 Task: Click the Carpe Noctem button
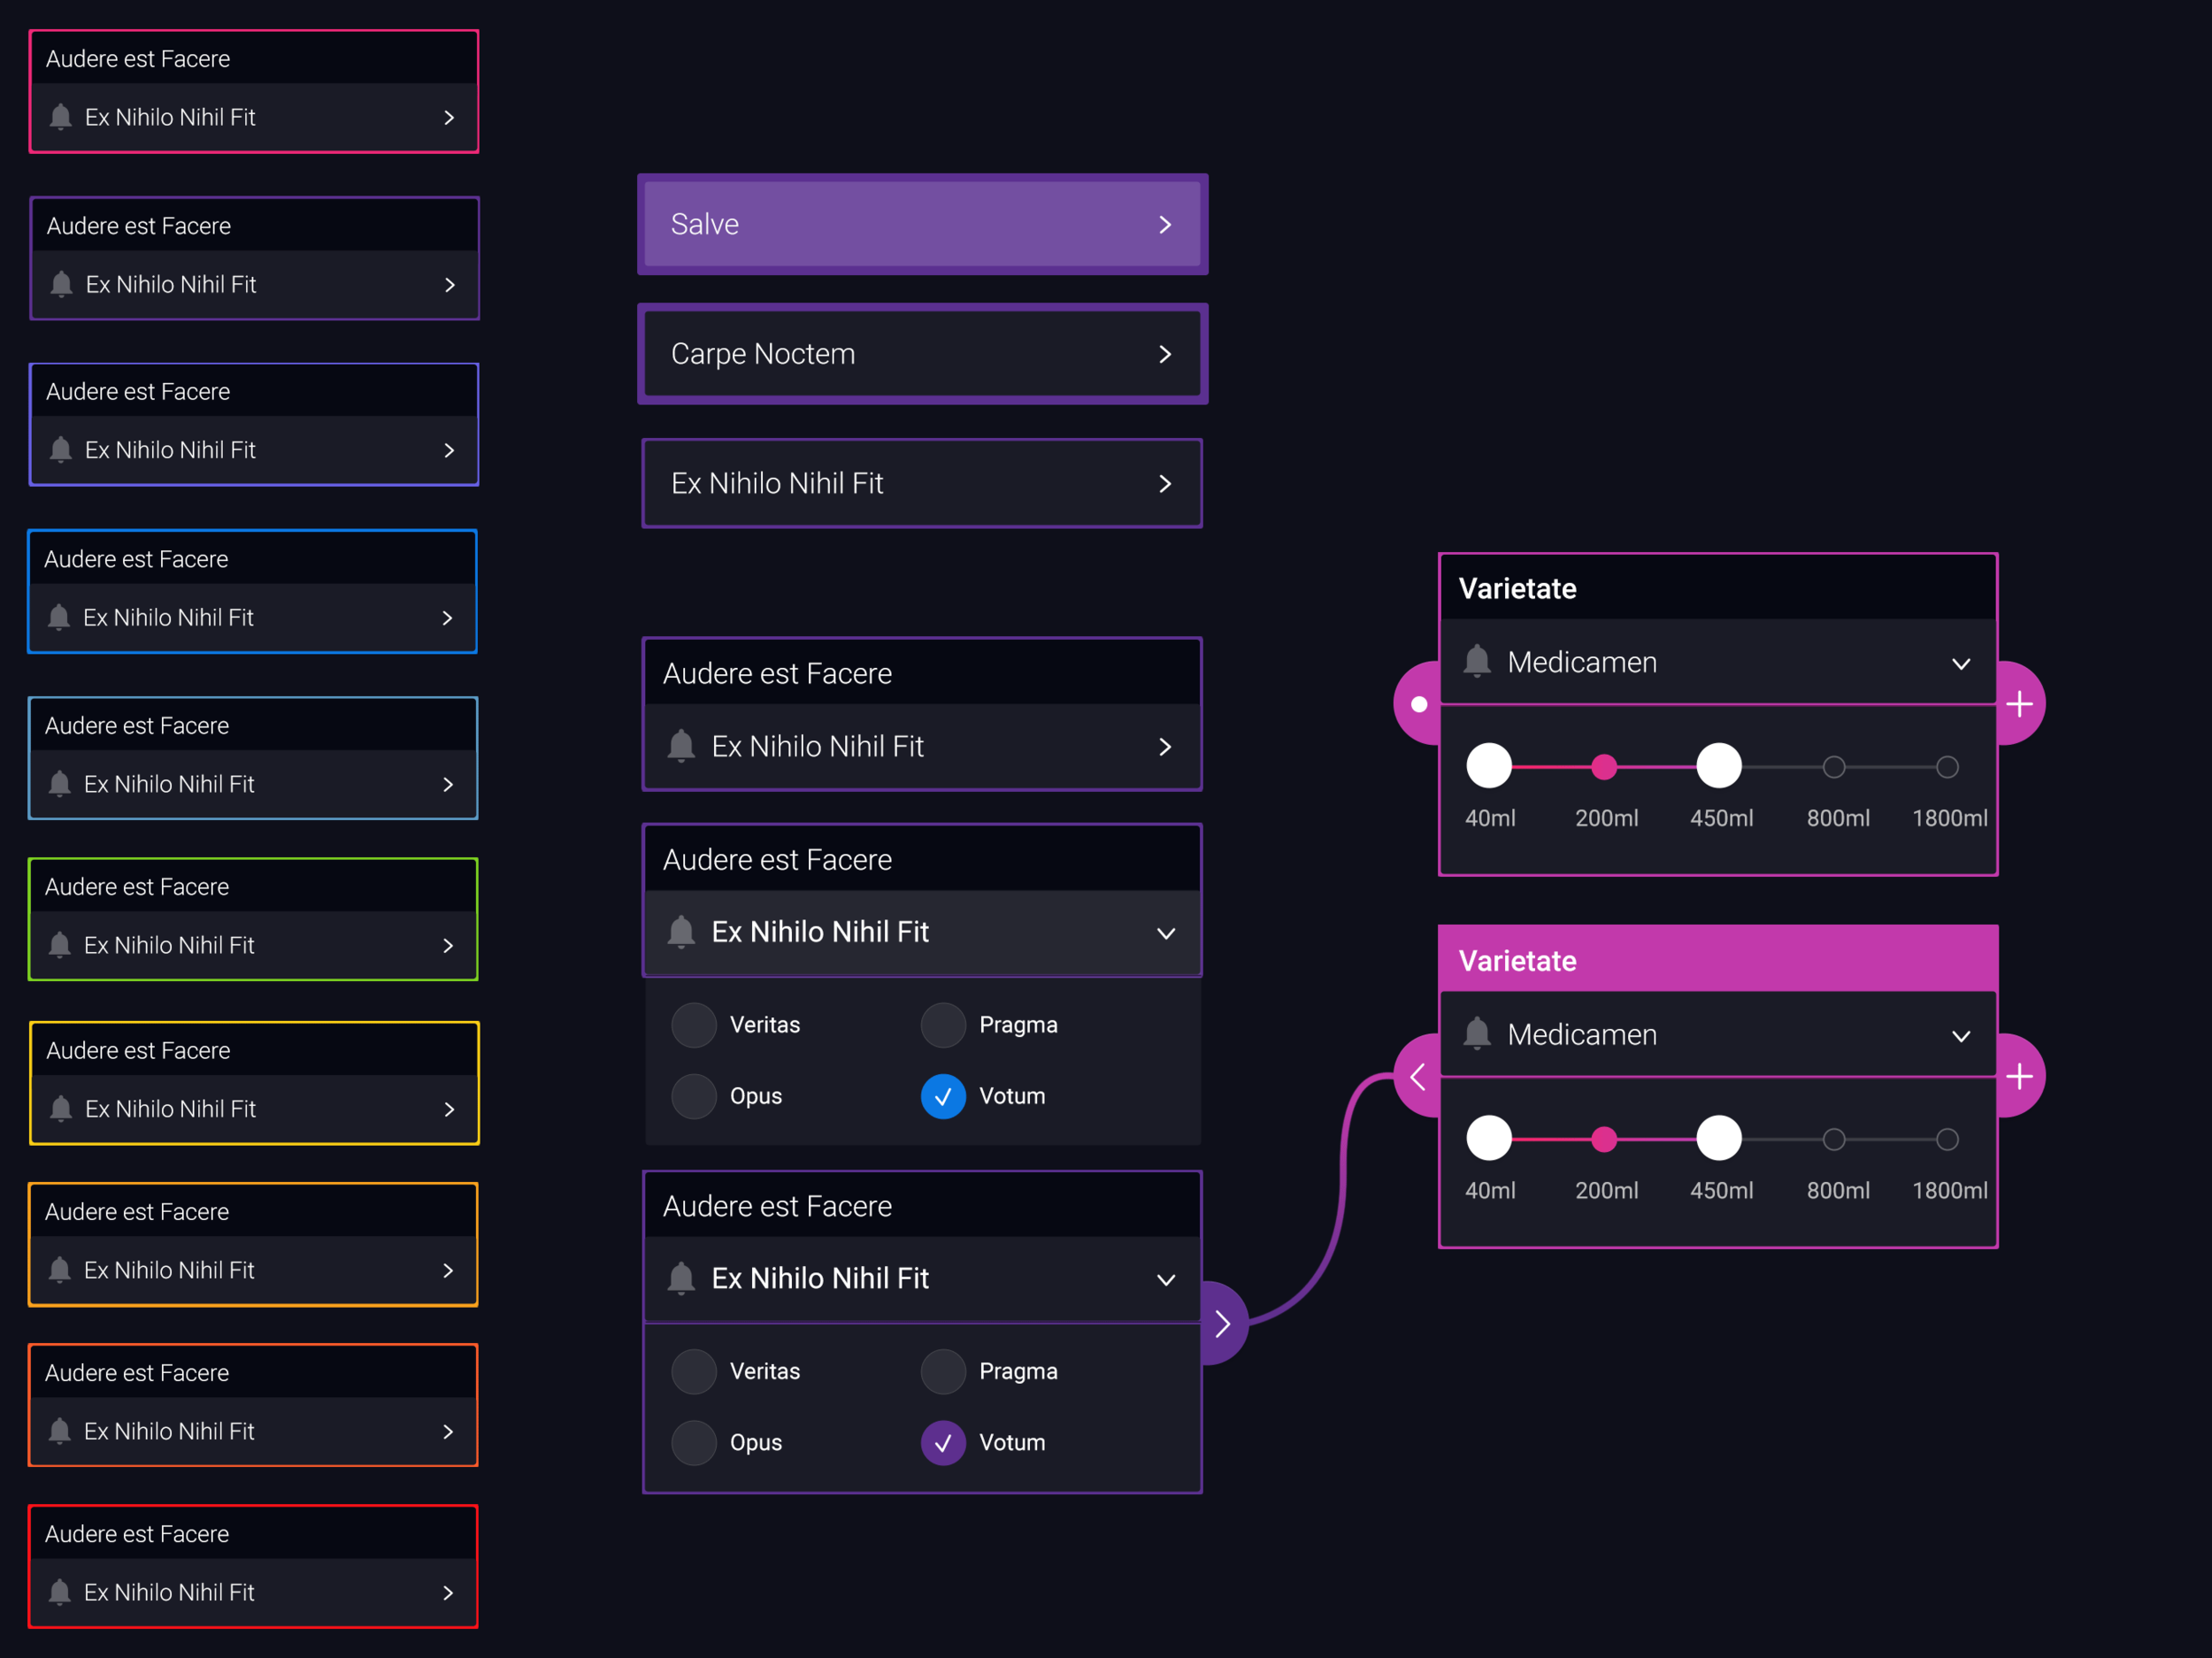pyautogui.click(x=920, y=353)
